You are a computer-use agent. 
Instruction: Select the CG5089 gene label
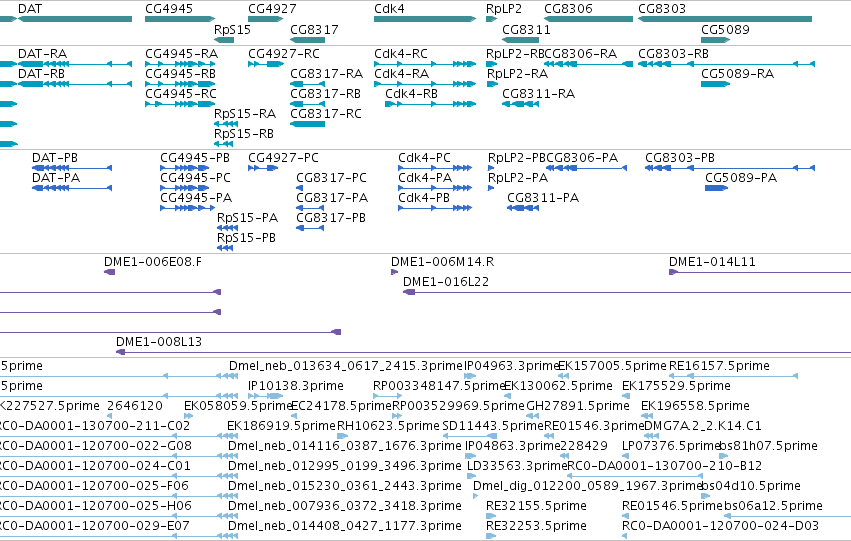(725, 29)
